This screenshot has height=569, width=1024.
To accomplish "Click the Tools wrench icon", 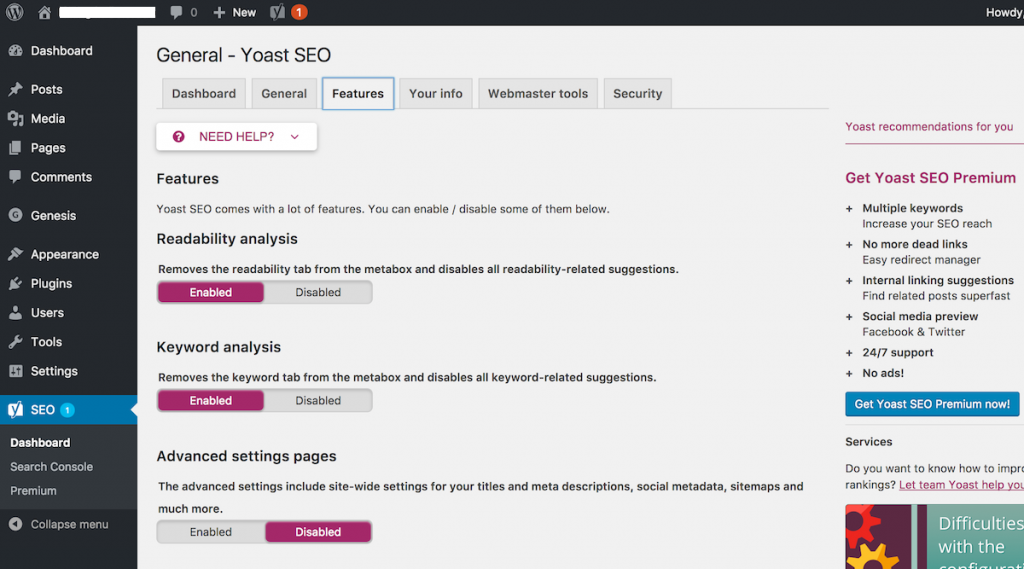I will 16,342.
